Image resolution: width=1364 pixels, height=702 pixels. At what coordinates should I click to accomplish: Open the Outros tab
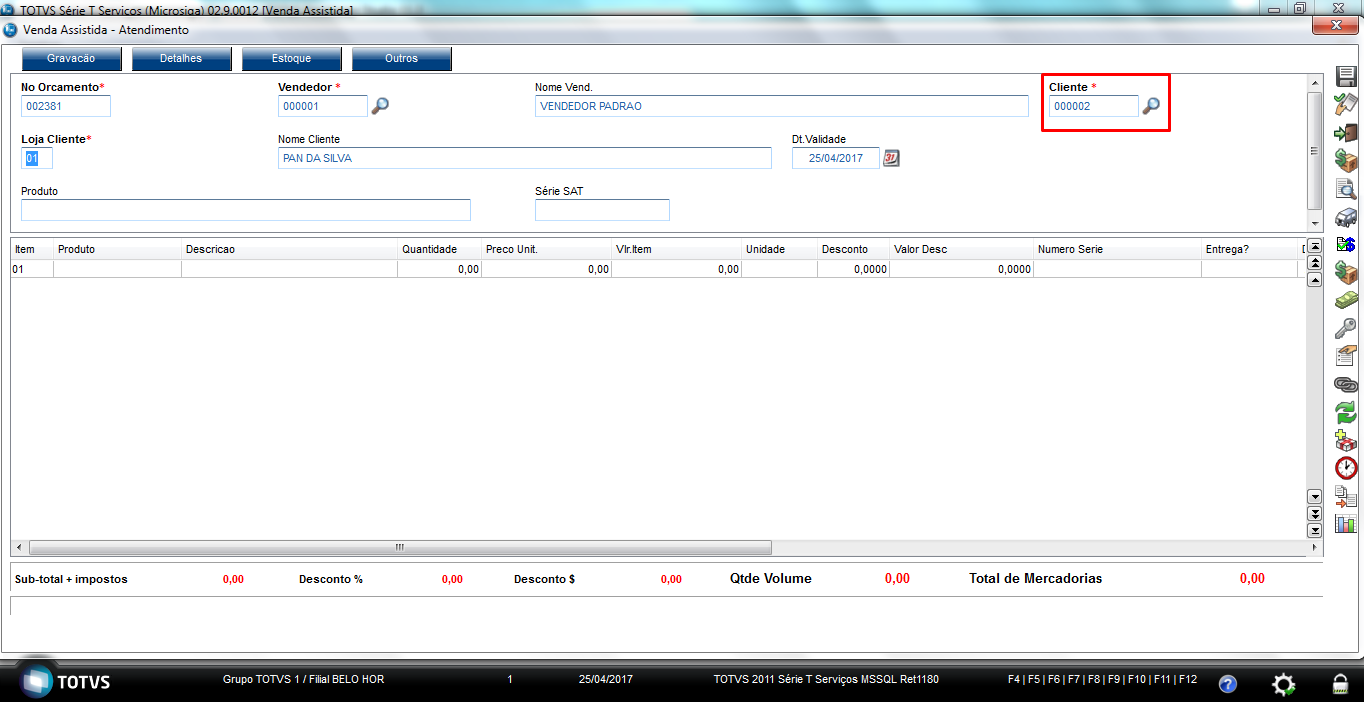point(401,59)
